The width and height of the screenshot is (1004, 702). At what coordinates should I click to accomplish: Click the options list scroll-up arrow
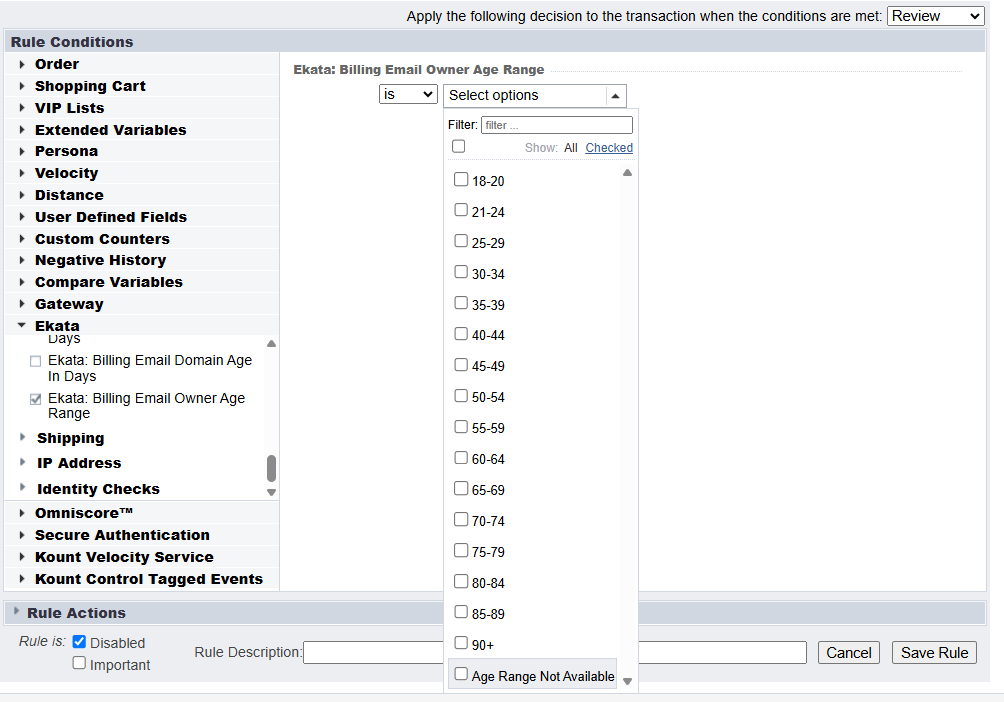tap(628, 173)
